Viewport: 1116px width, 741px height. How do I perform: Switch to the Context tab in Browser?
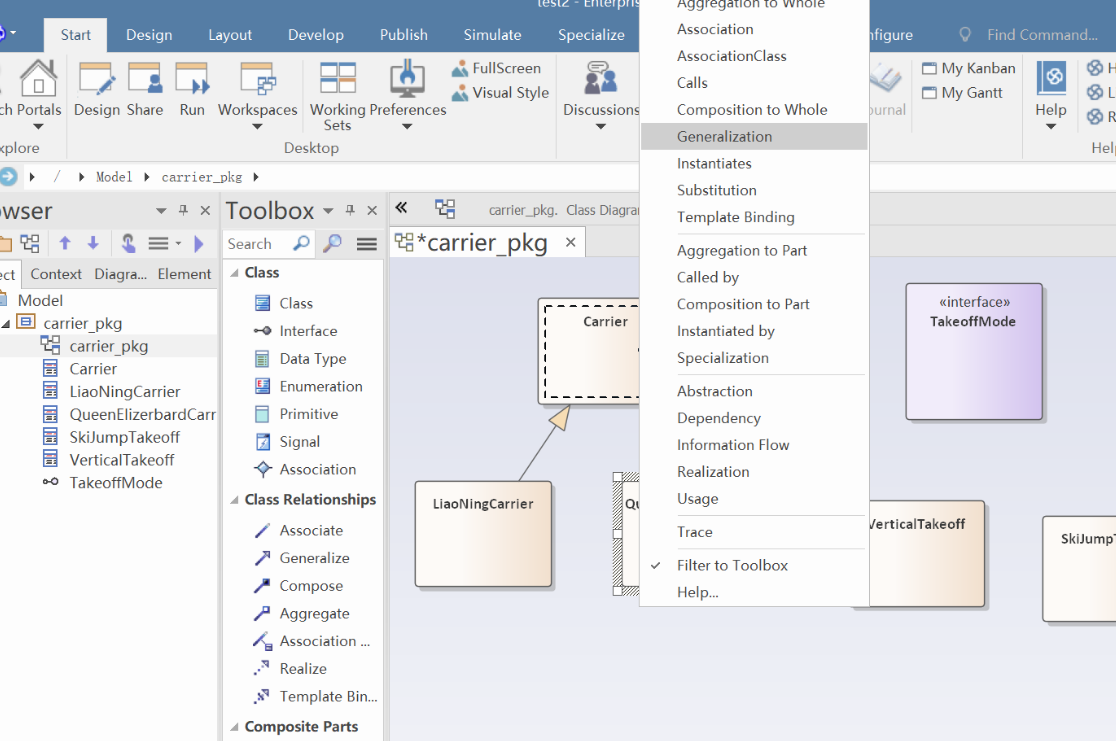click(56, 274)
